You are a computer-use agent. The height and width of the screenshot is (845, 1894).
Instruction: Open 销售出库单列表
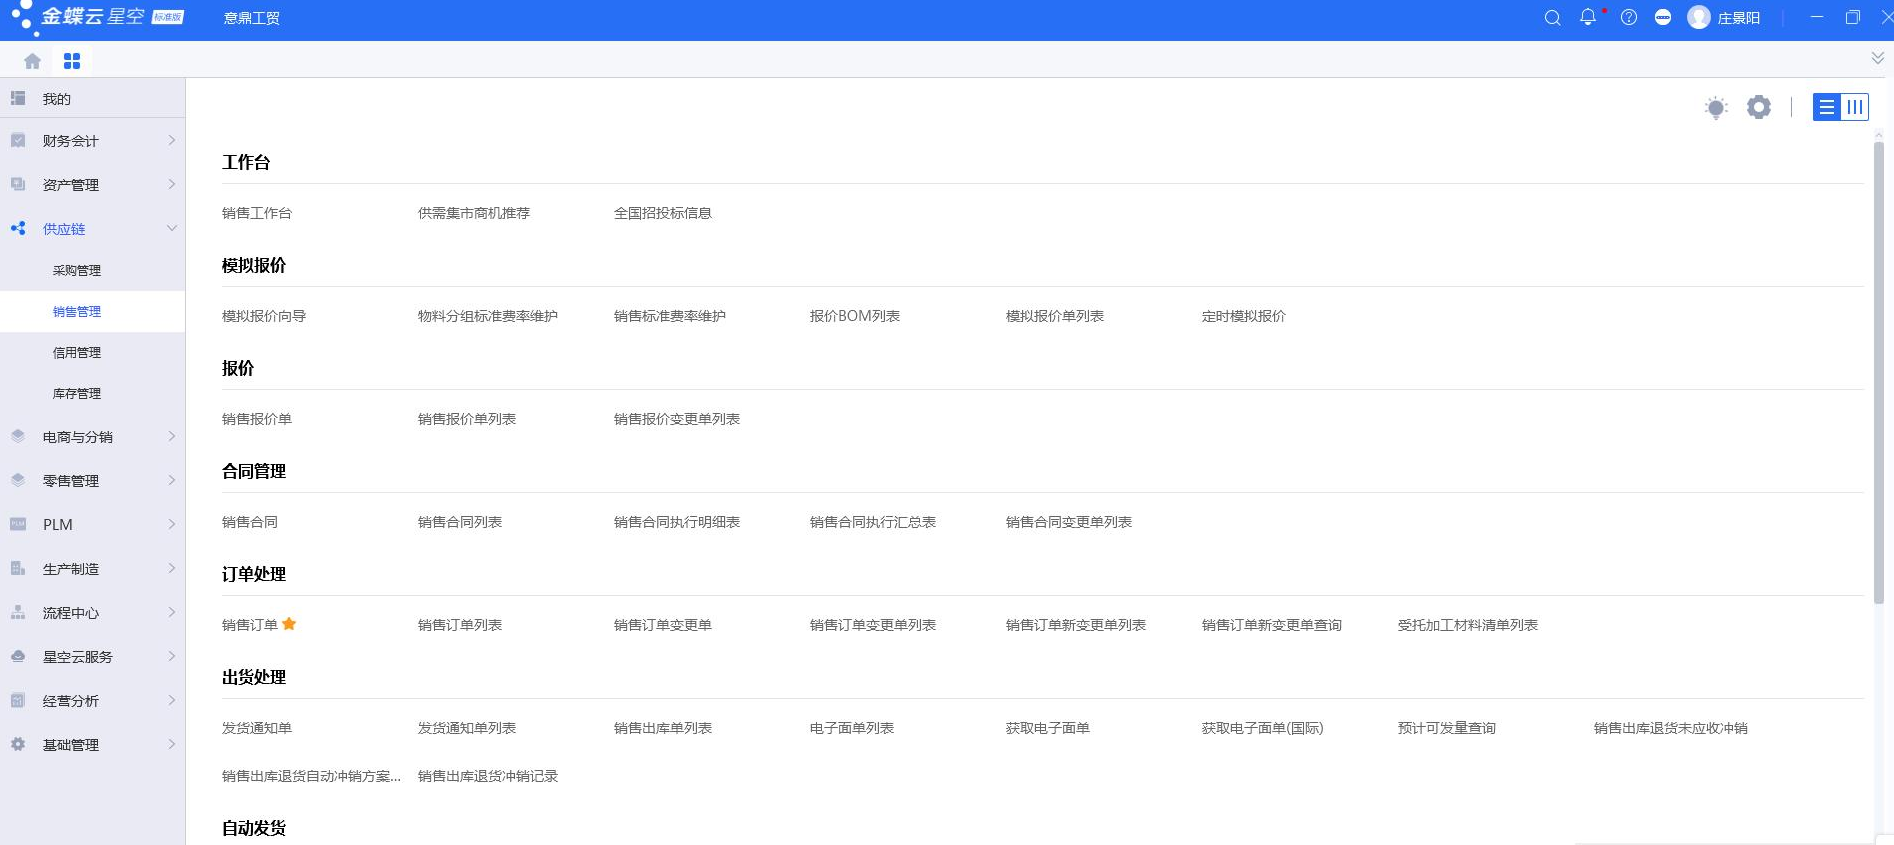[663, 728]
